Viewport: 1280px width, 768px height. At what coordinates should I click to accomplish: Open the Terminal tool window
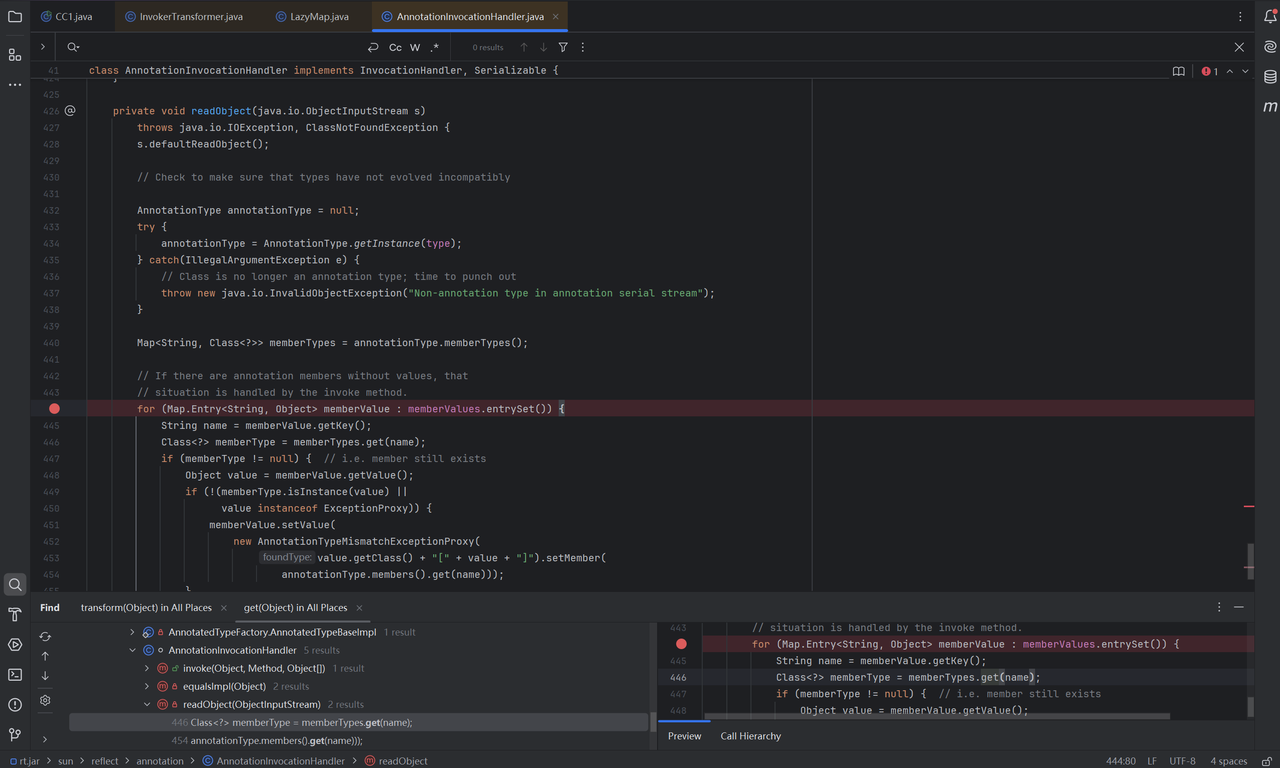pyautogui.click(x=15, y=674)
